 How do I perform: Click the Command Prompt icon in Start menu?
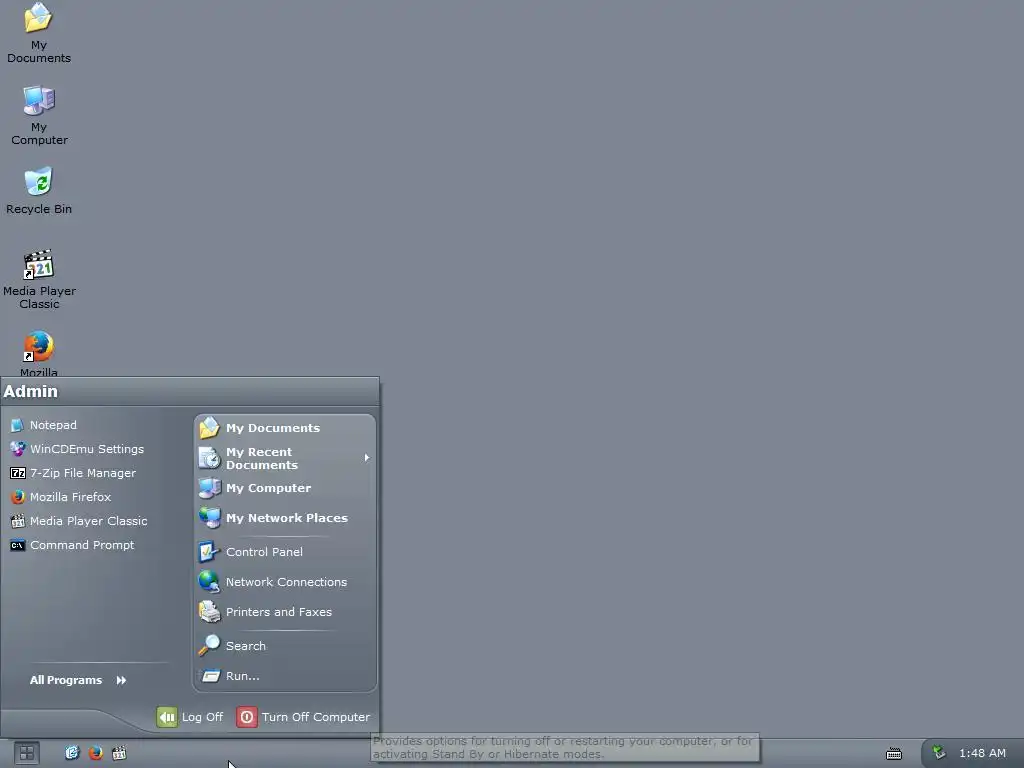click(18, 545)
